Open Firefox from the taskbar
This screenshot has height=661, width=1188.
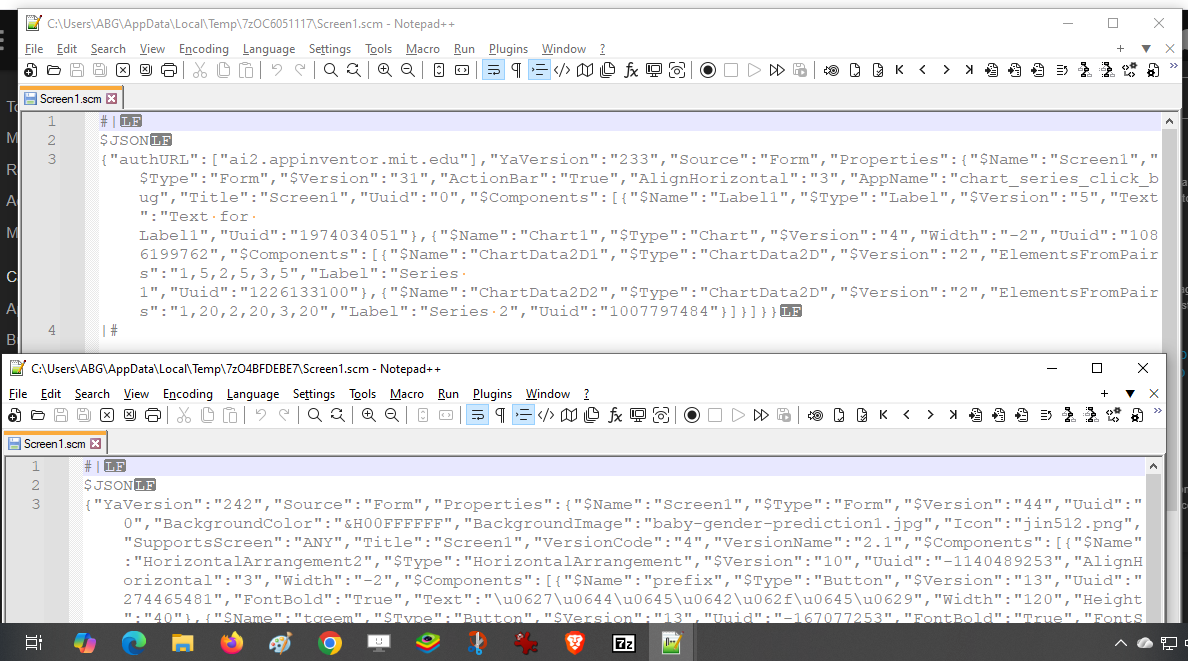point(232,644)
